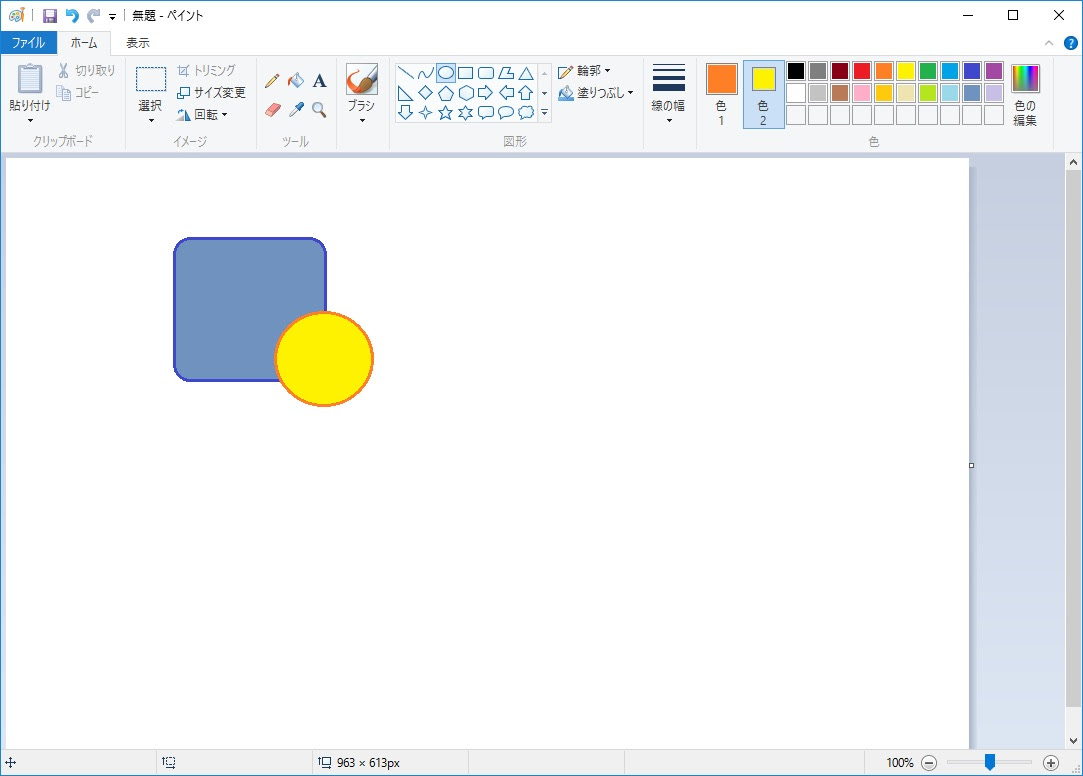
Task: Select the Text tool
Action: (319, 81)
